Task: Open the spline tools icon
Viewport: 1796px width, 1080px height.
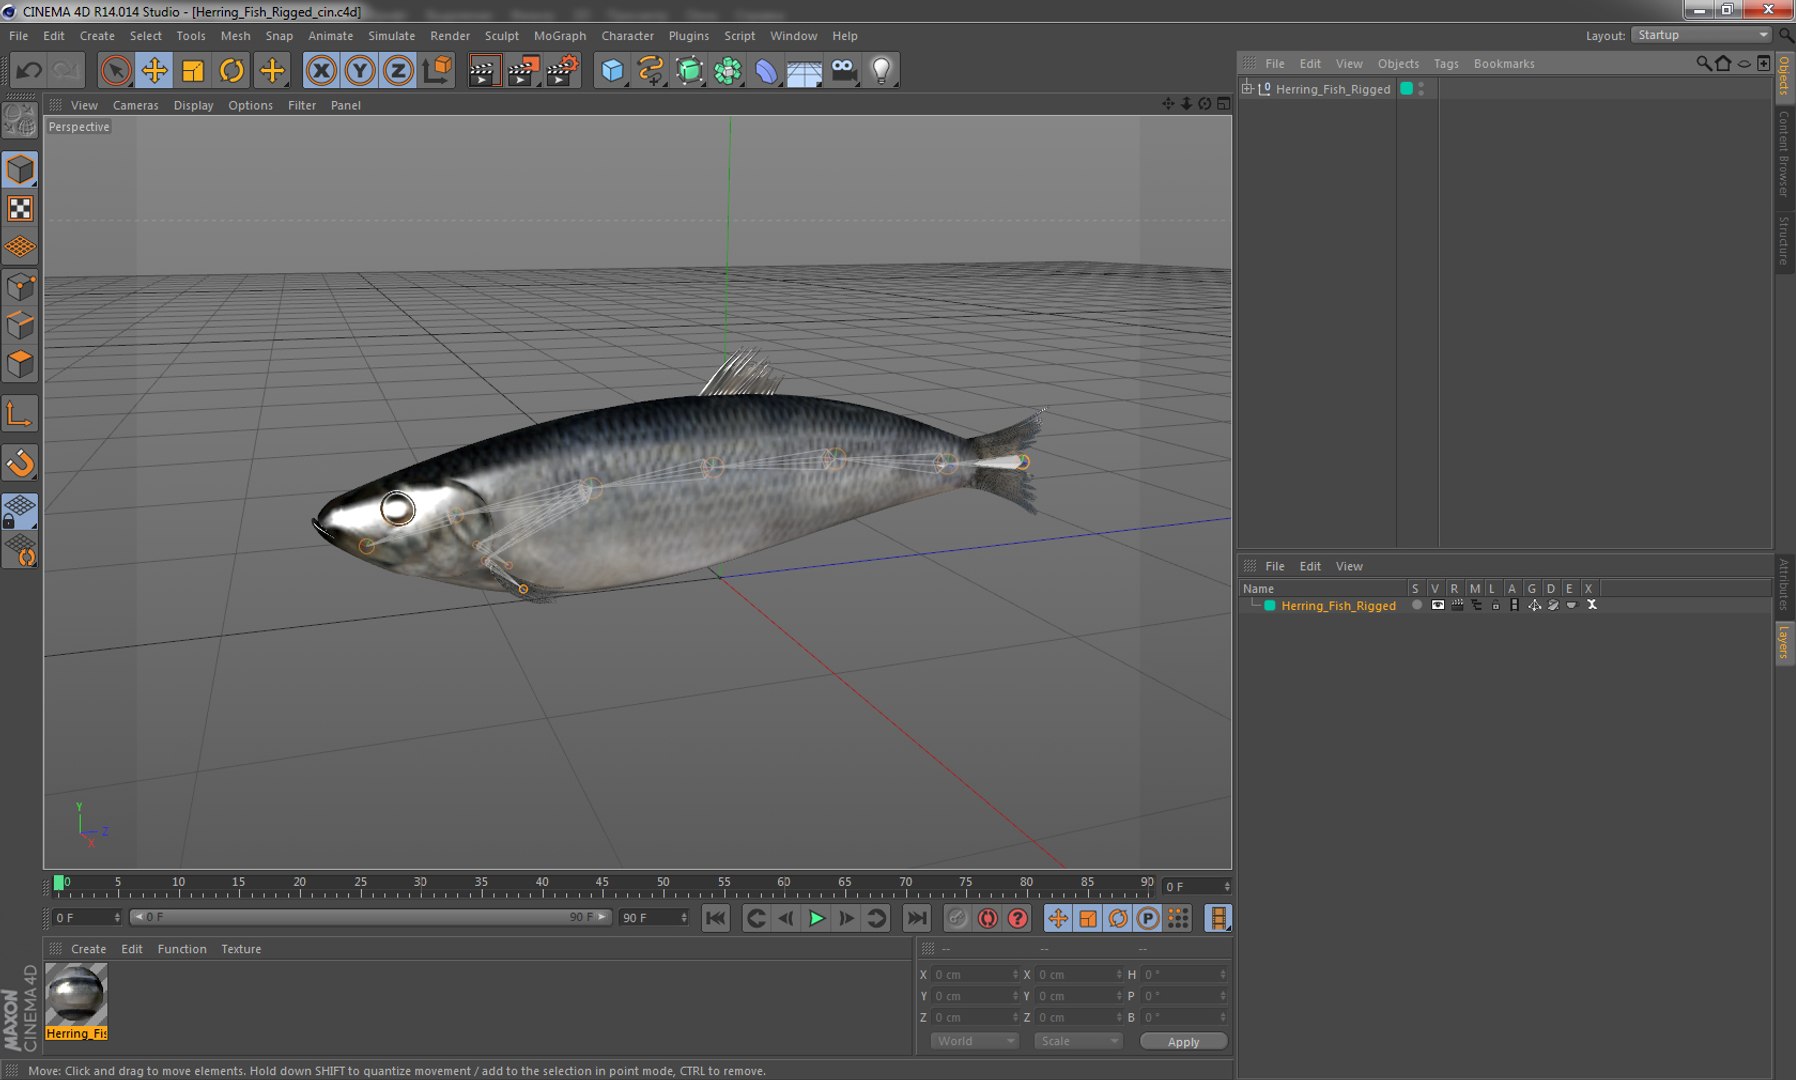Action: (651, 70)
